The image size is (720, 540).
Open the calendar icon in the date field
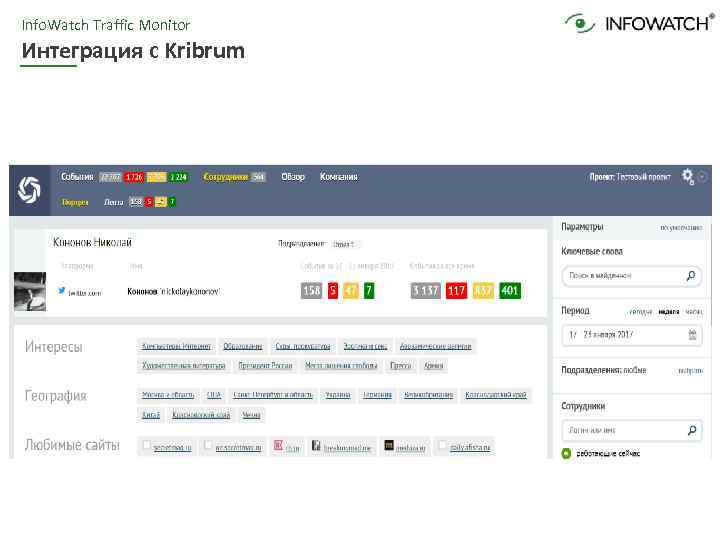(692, 335)
